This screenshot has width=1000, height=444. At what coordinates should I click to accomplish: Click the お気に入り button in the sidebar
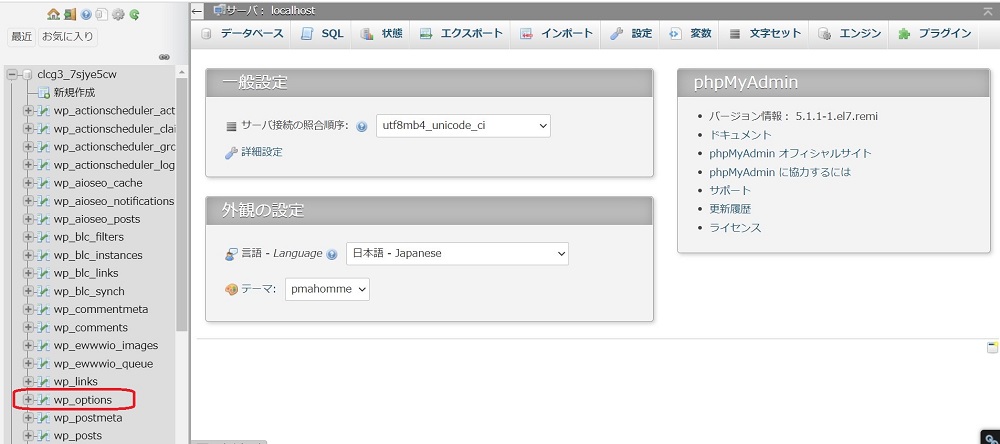68,37
